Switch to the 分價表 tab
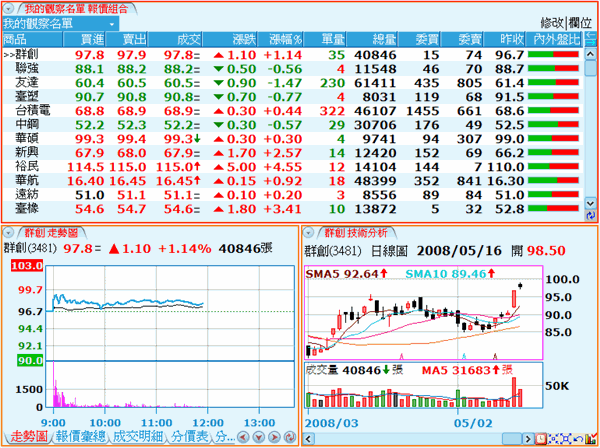The width and height of the screenshot is (600, 448). [188, 437]
